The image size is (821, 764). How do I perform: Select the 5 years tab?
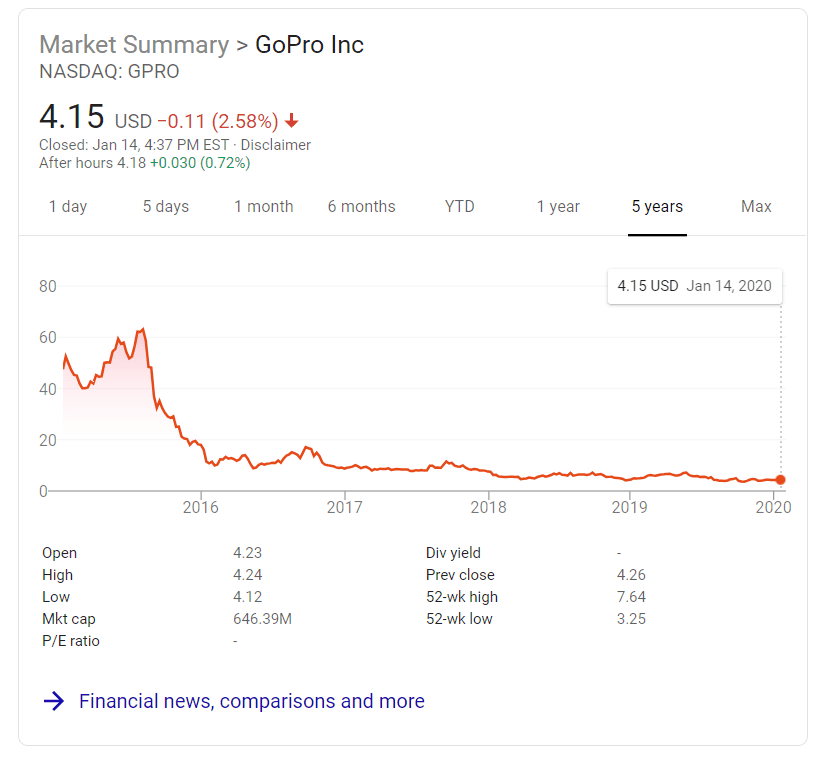[657, 207]
